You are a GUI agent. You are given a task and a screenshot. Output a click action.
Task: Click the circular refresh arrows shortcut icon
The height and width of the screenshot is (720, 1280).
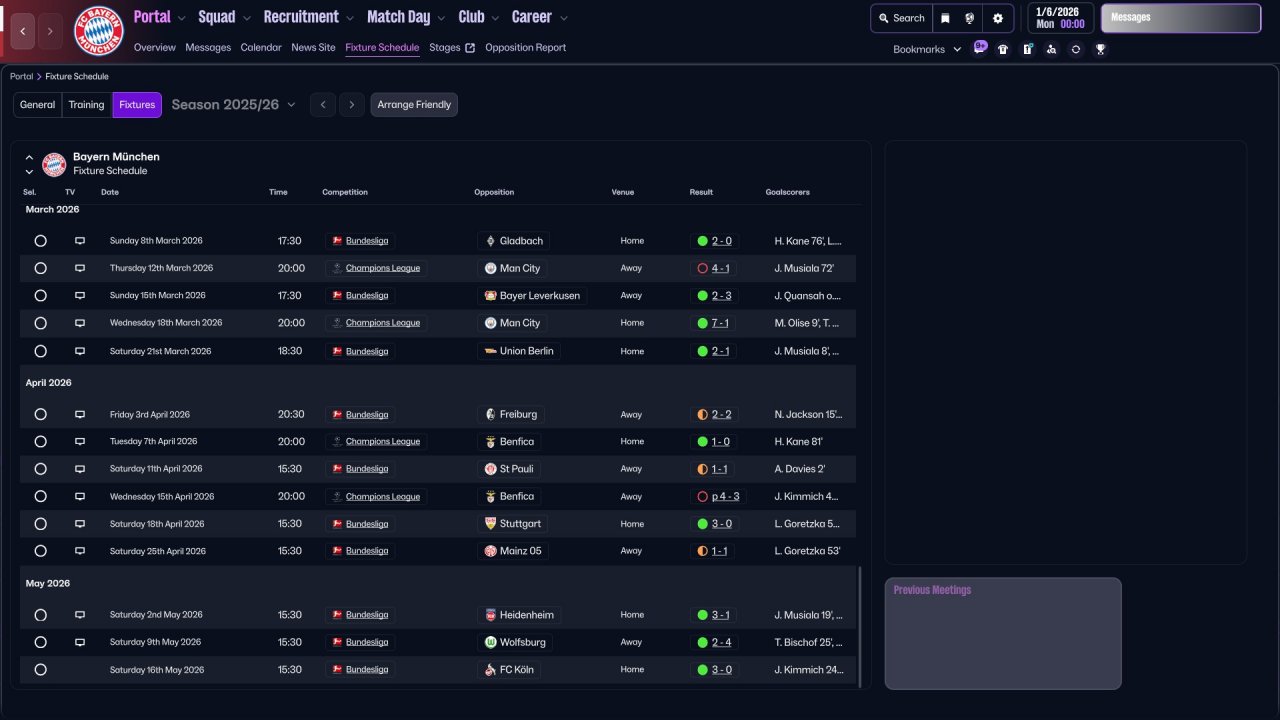coord(1075,49)
